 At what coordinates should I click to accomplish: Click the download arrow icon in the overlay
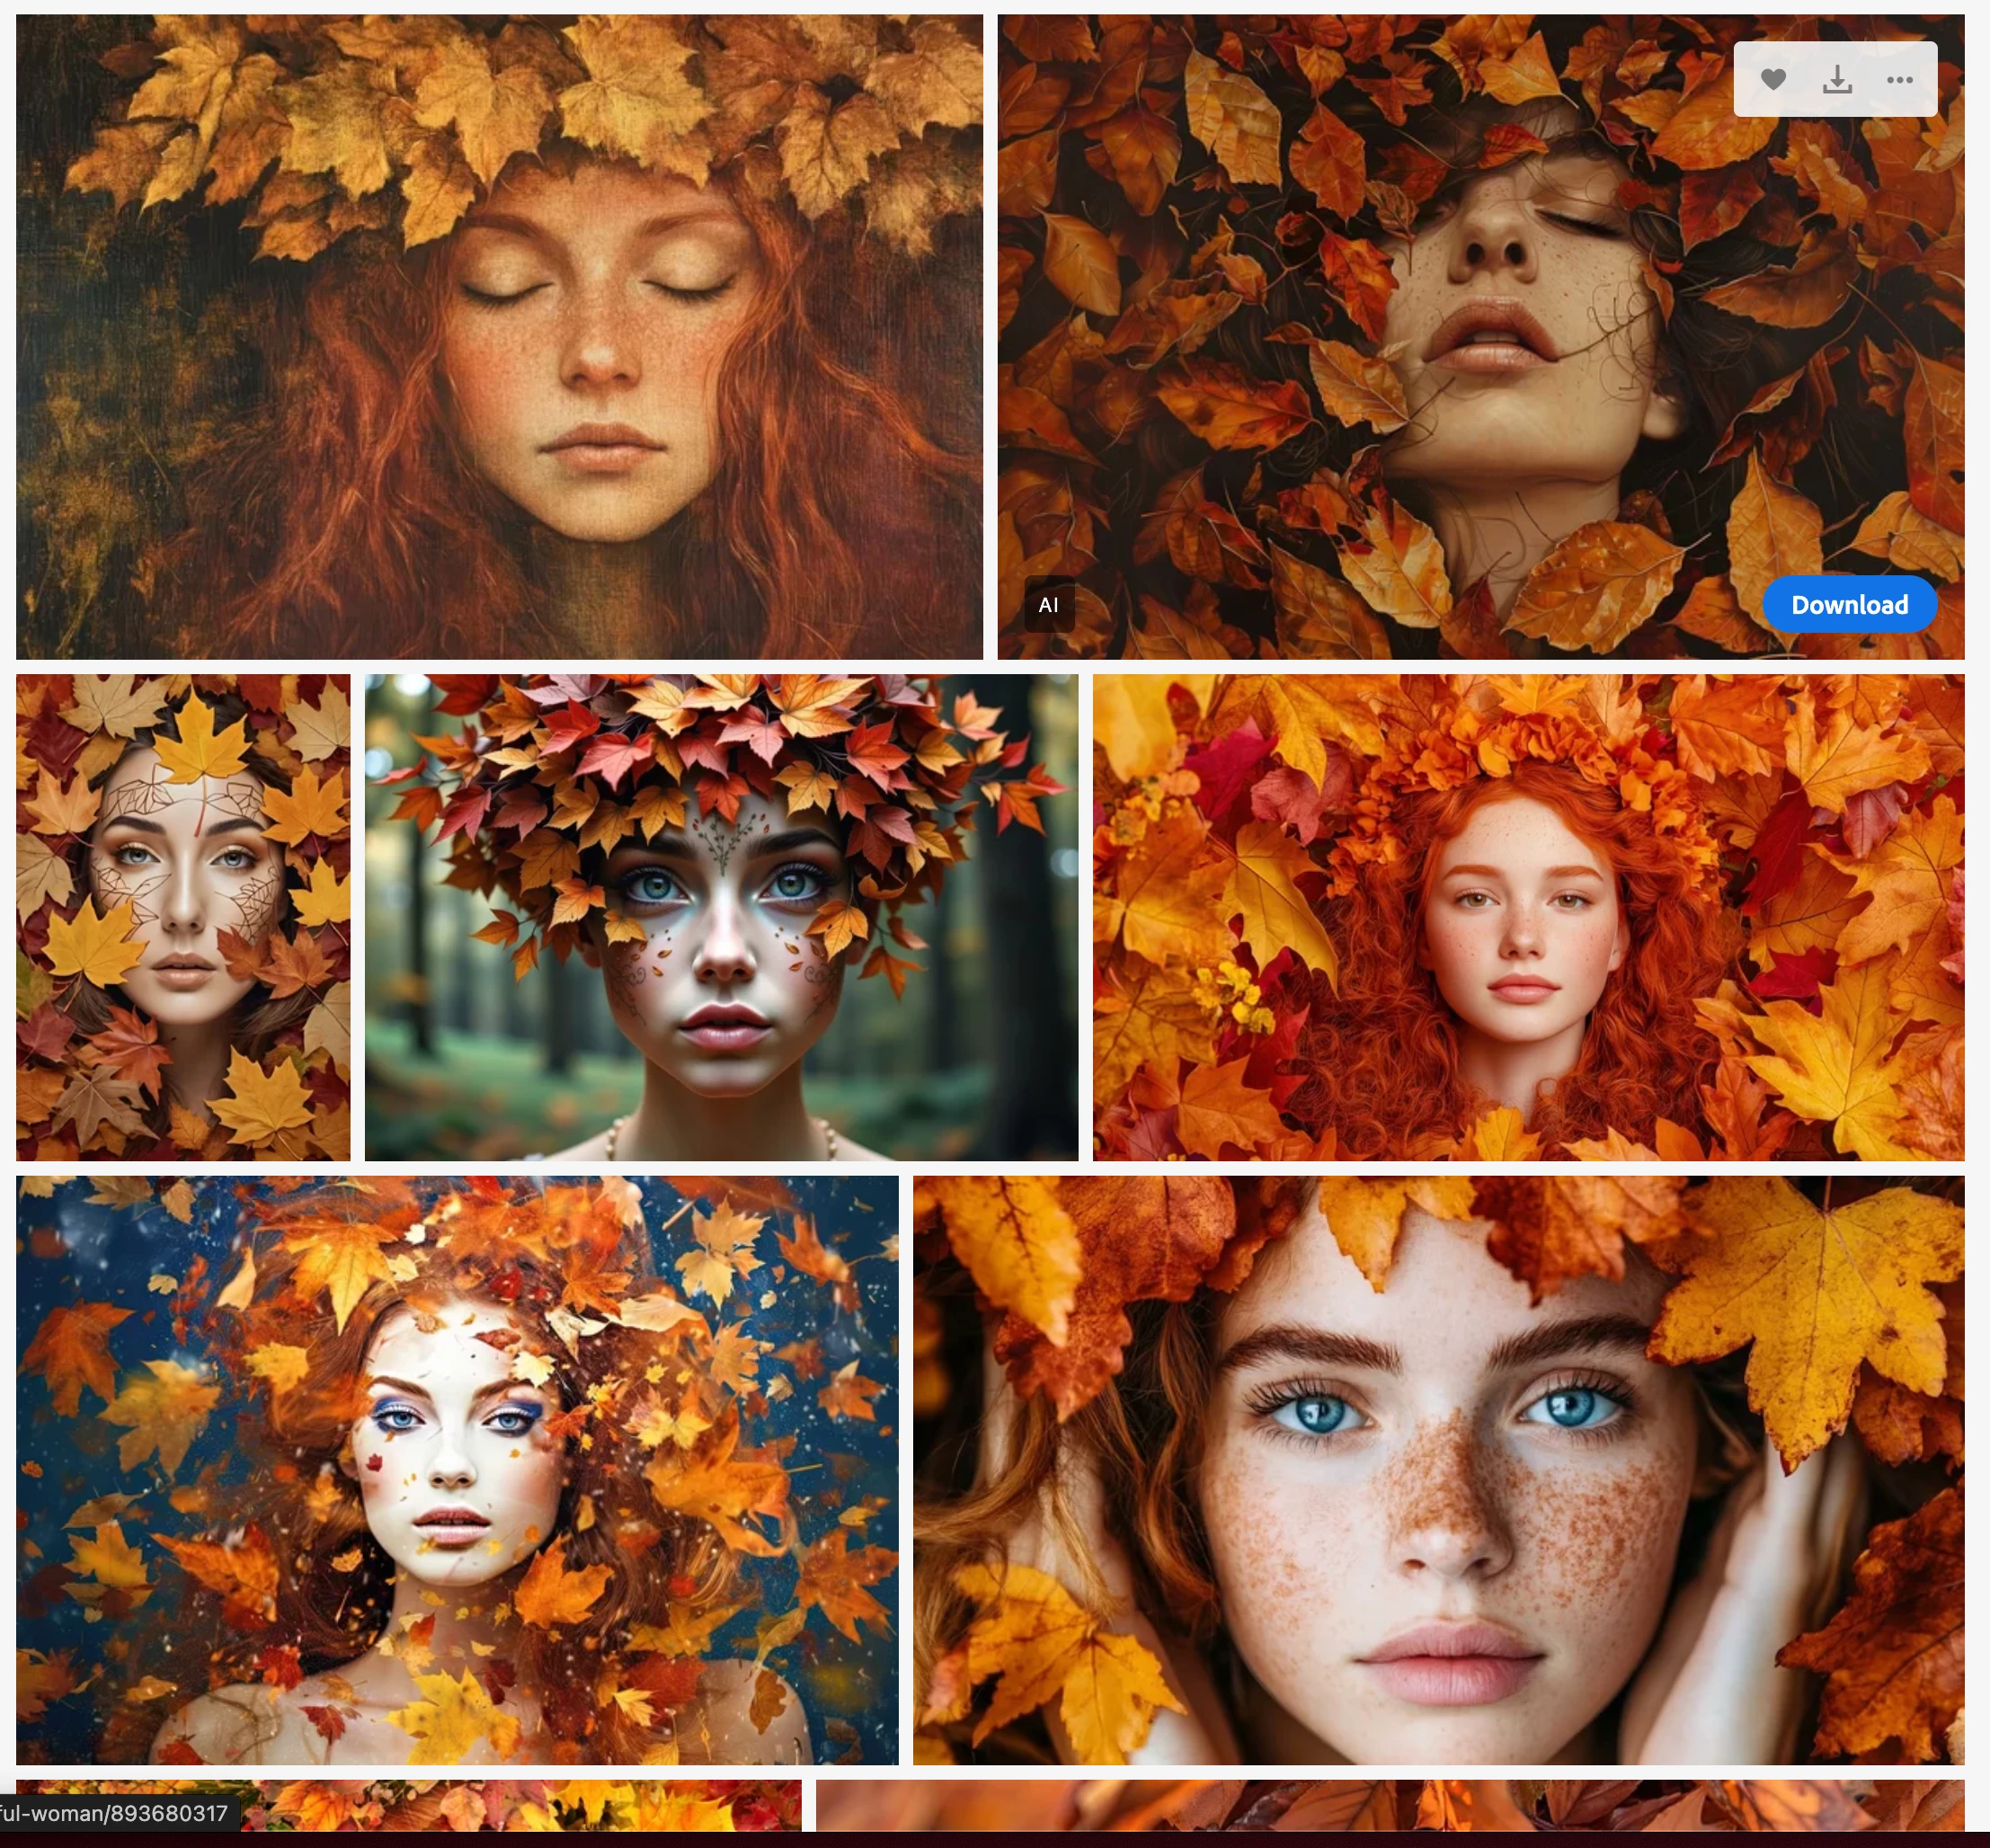(x=1837, y=79)
